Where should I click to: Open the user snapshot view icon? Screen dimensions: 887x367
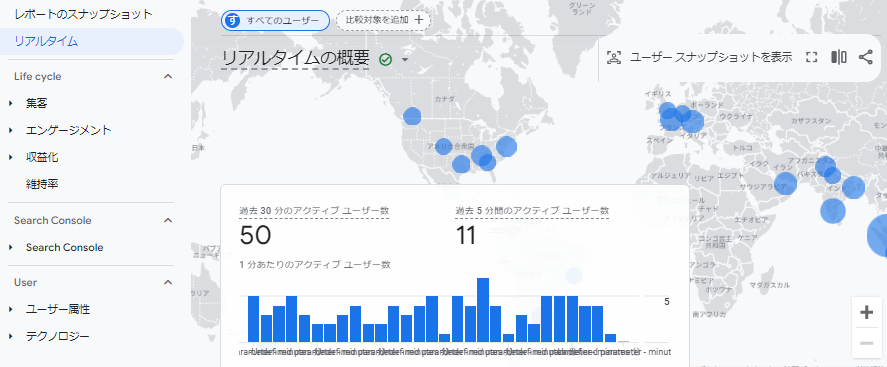point(614,57)
